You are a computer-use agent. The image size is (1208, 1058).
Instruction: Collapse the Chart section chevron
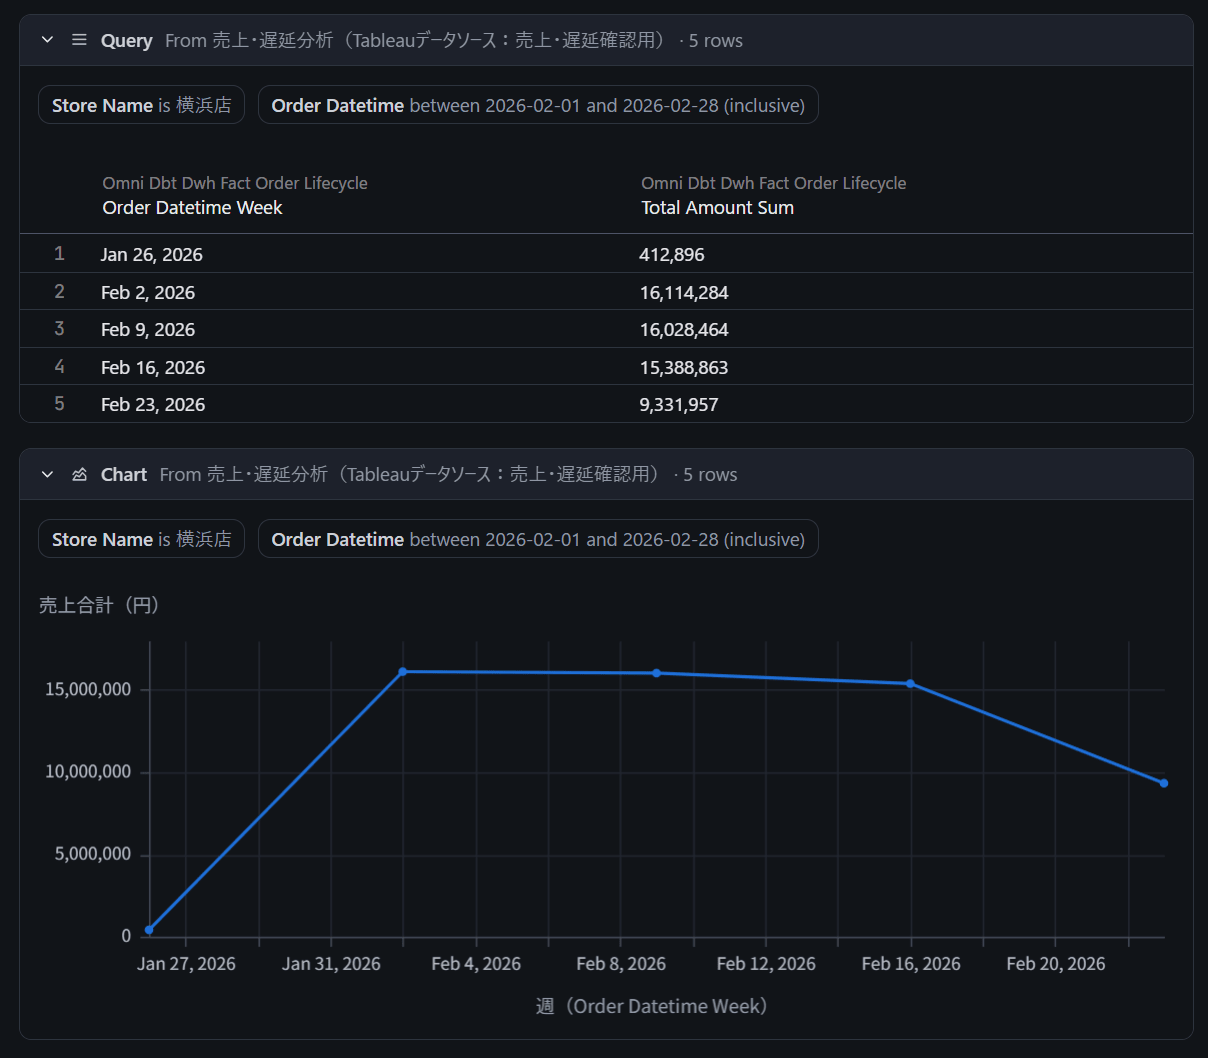coord(47,474)
